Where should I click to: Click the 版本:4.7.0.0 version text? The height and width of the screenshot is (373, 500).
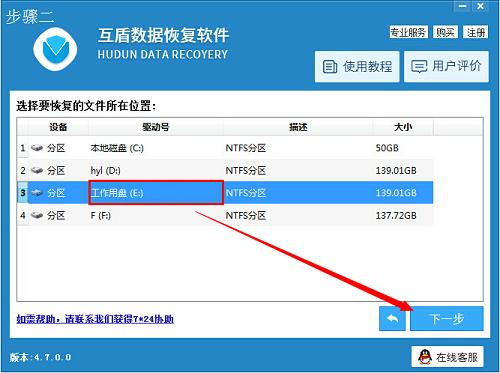coord(40,357)
